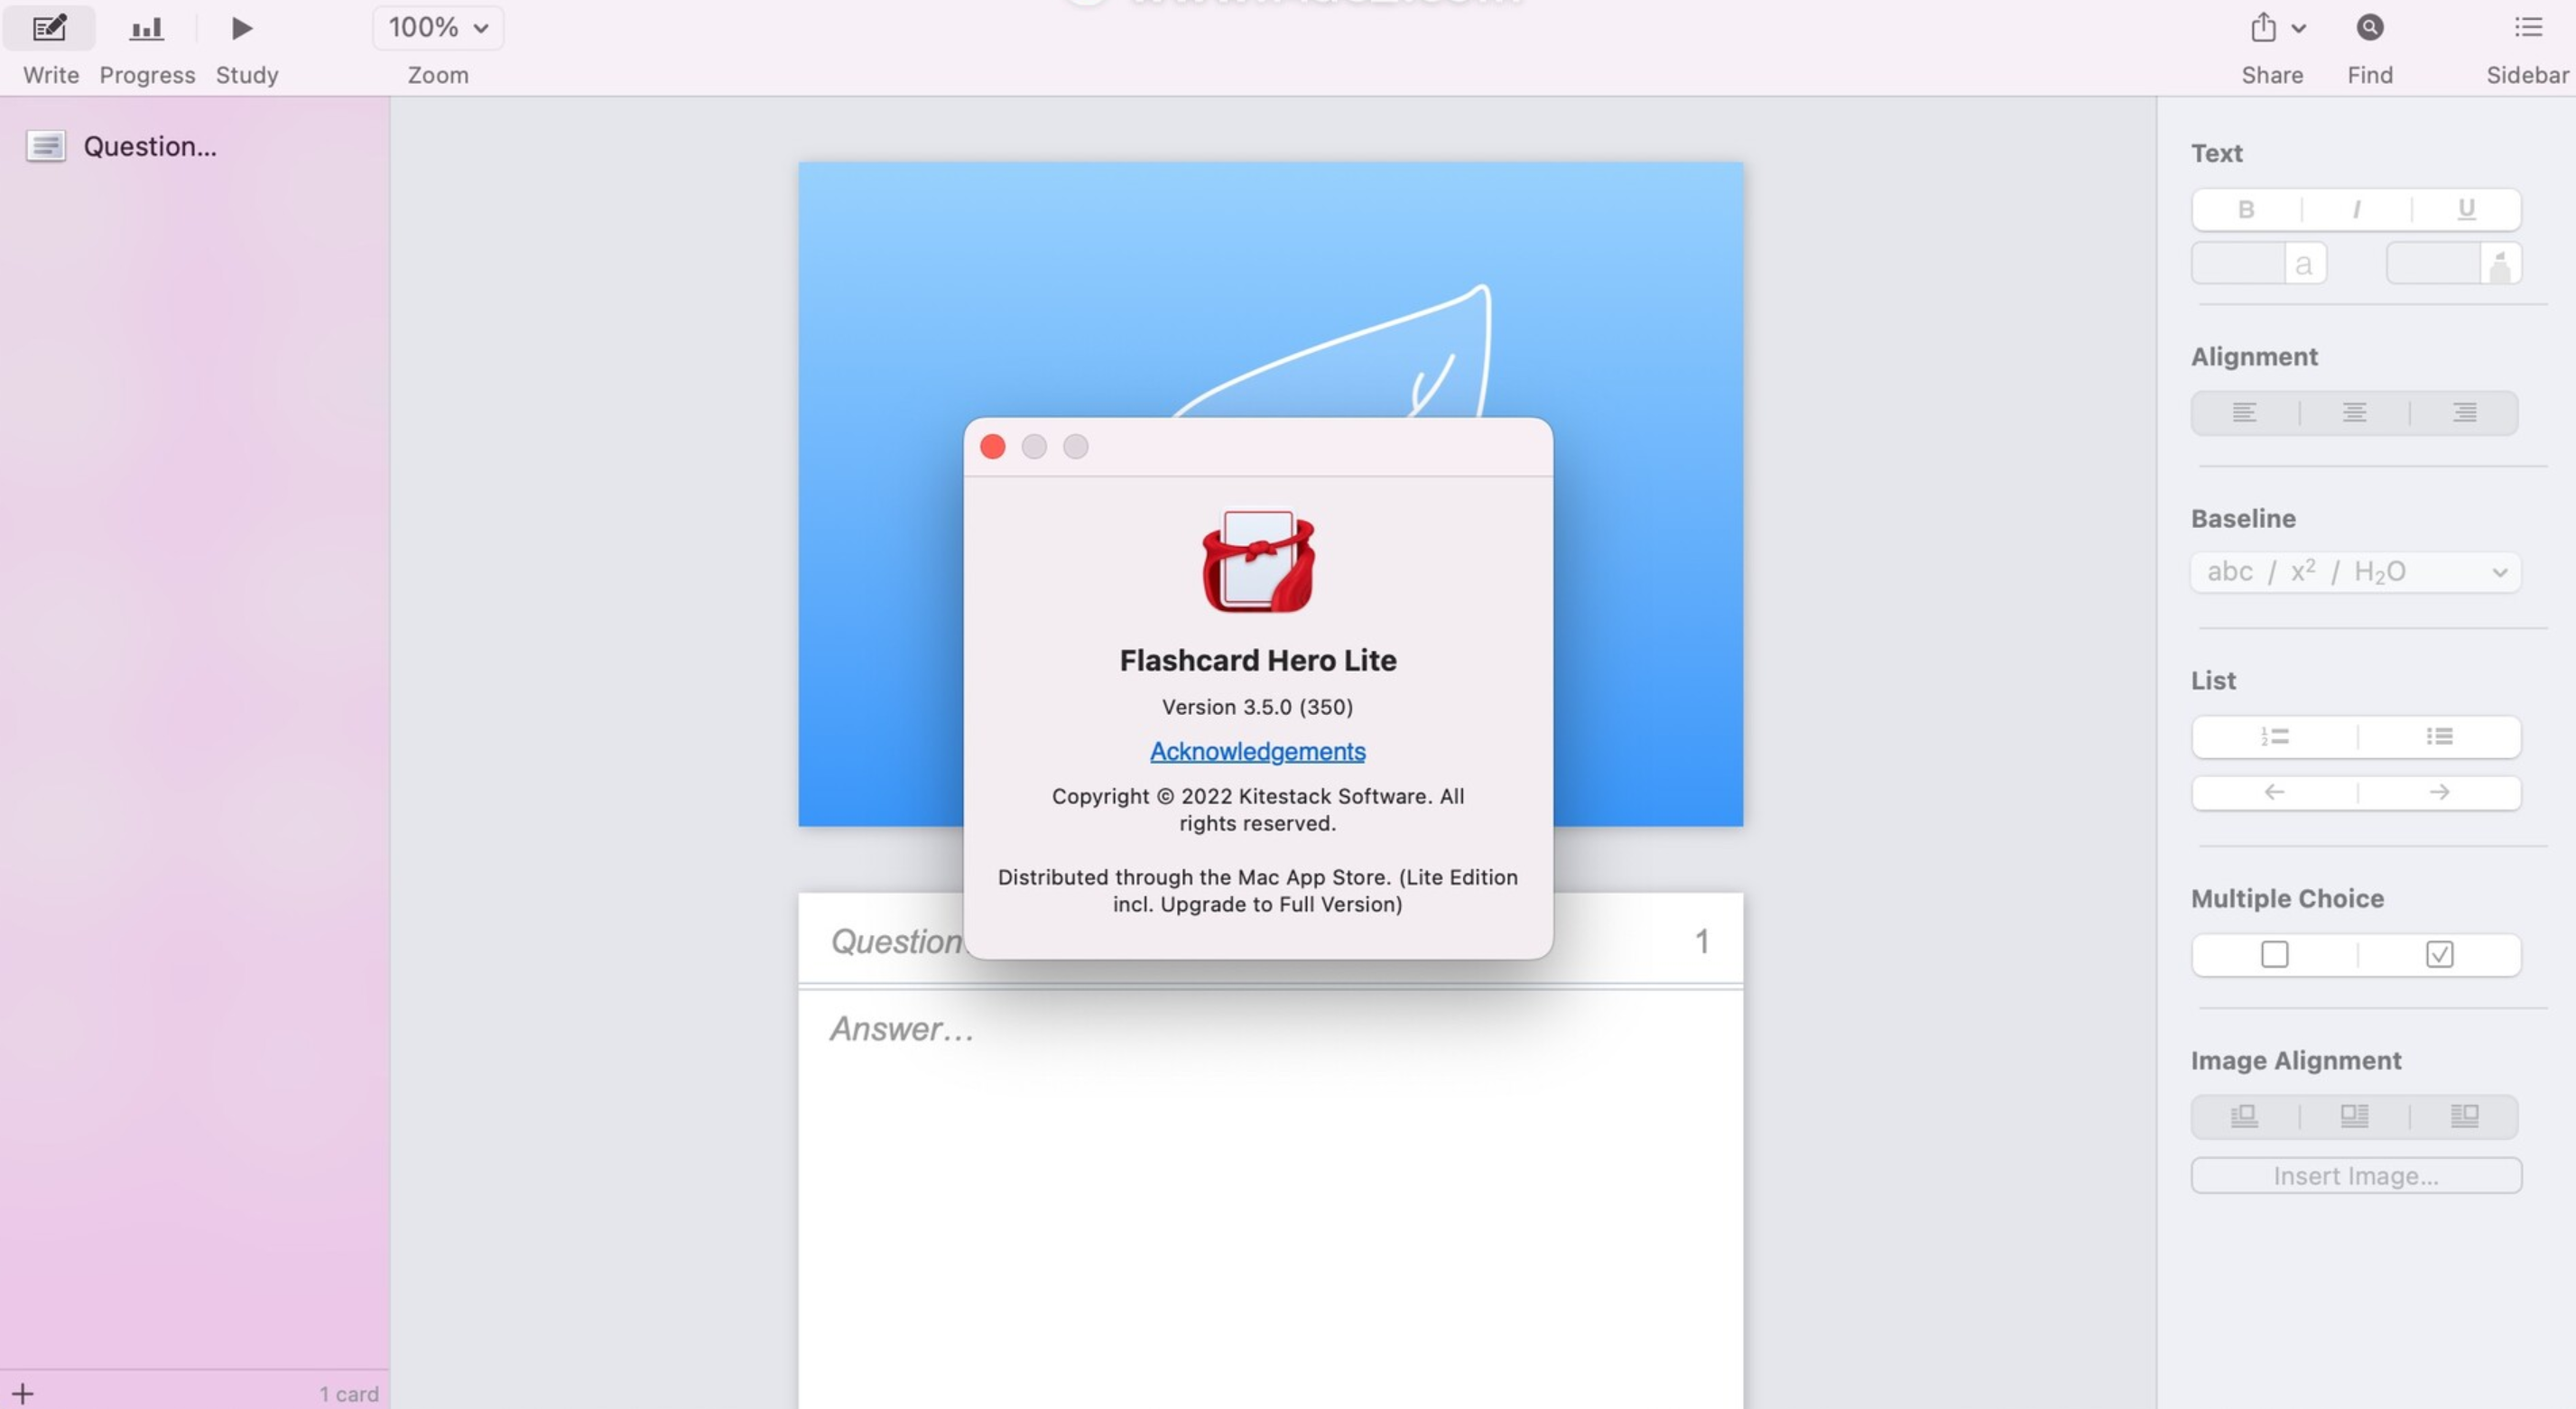Open the highlight color swatch

(x=2433, y=264)
